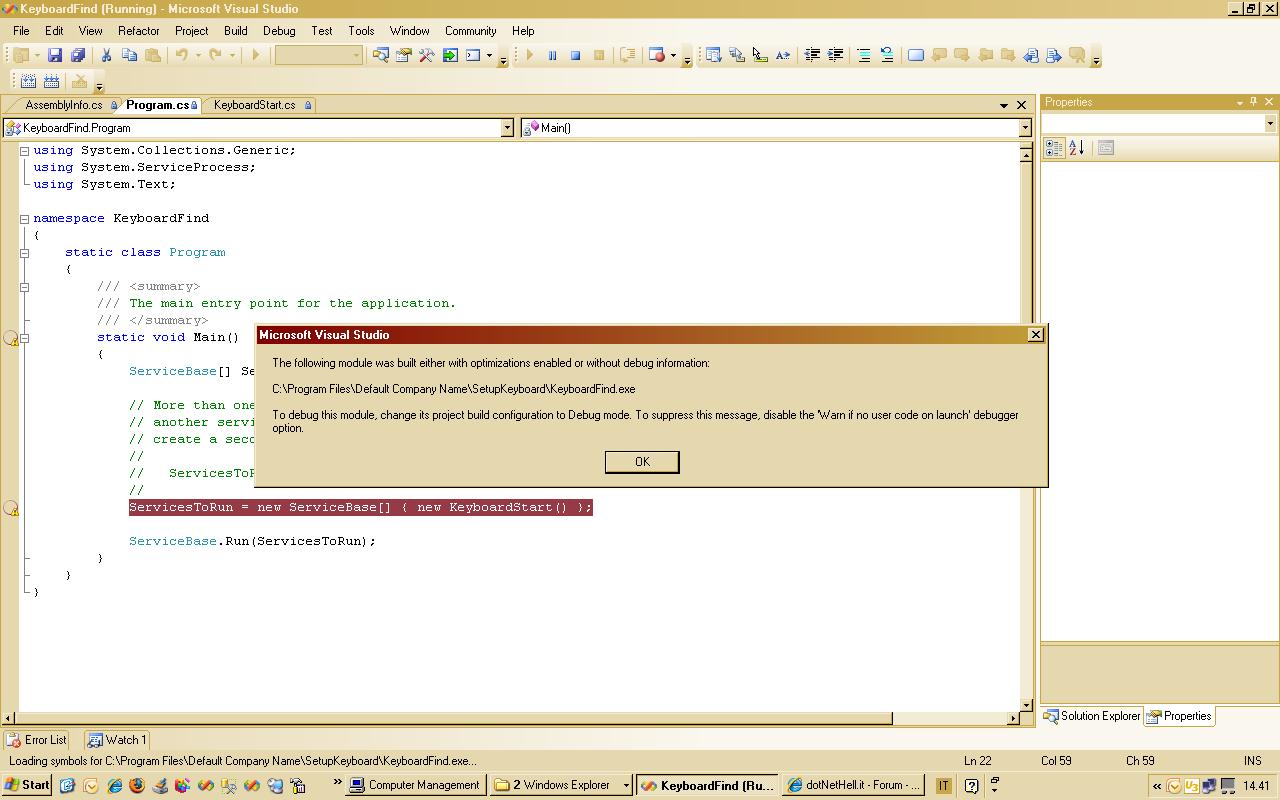Collapse the summary comment region
The width and height of the screenshot is (1280, 800).
pyautogui.click(x=24, y=287)
